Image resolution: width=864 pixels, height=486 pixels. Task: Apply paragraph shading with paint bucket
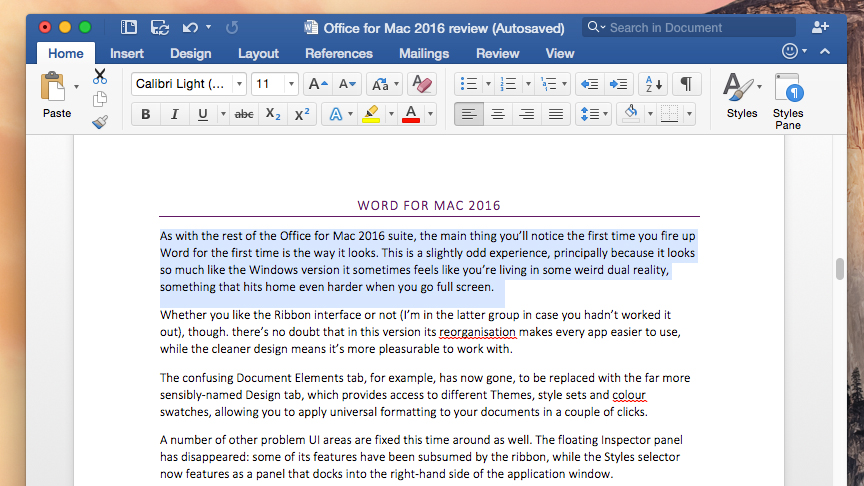click(x=631, y=114)
